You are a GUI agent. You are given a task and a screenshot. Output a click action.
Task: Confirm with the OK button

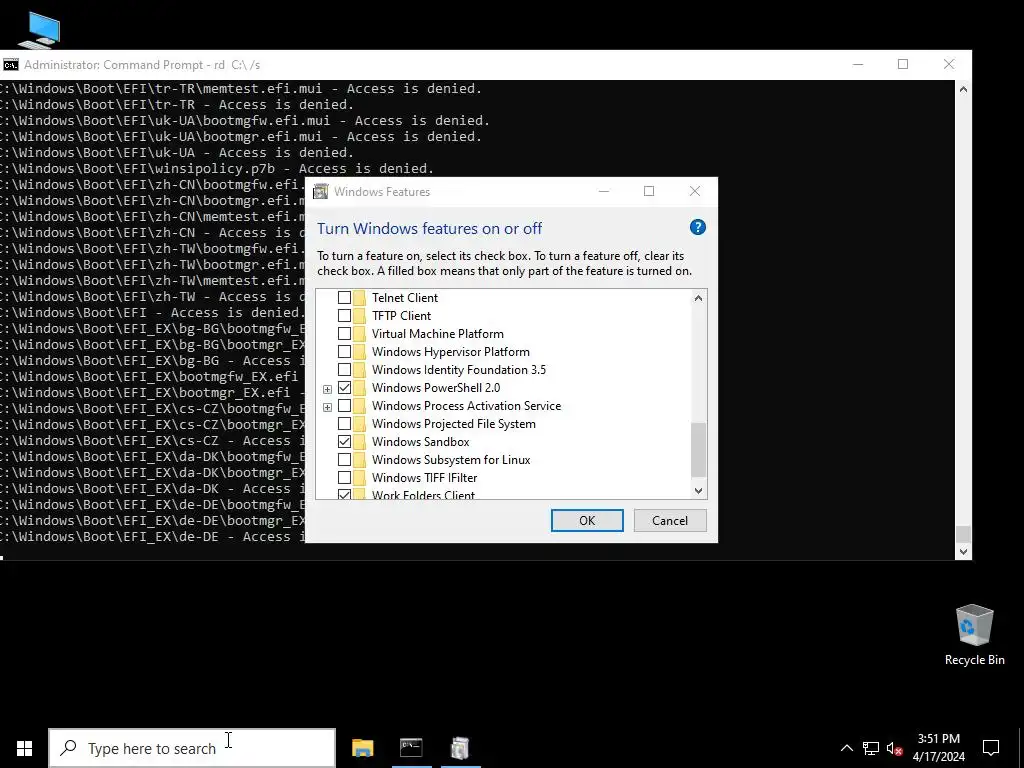click(x=587, y=520)
